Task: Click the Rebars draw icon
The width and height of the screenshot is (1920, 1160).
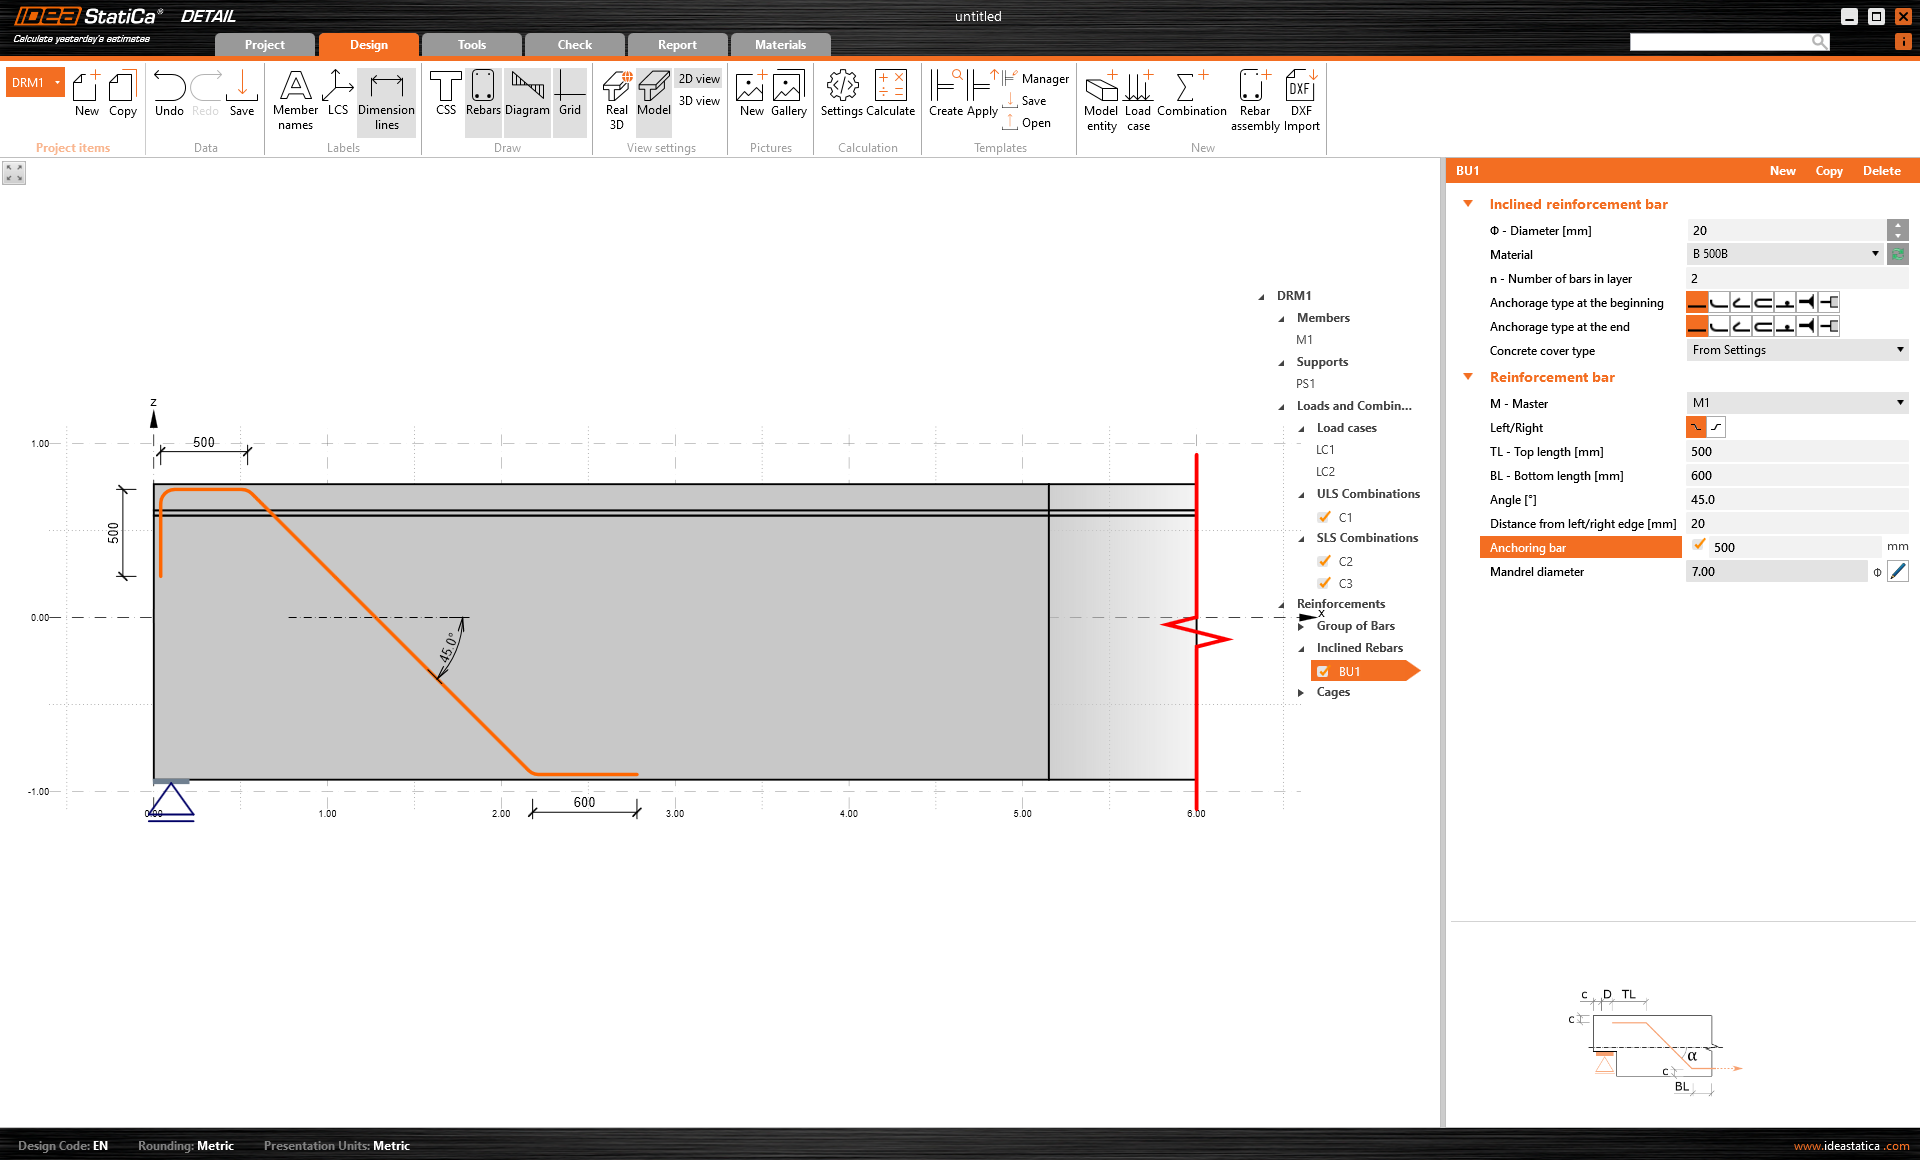Action: pyautogui.click(x=482, y=95)
